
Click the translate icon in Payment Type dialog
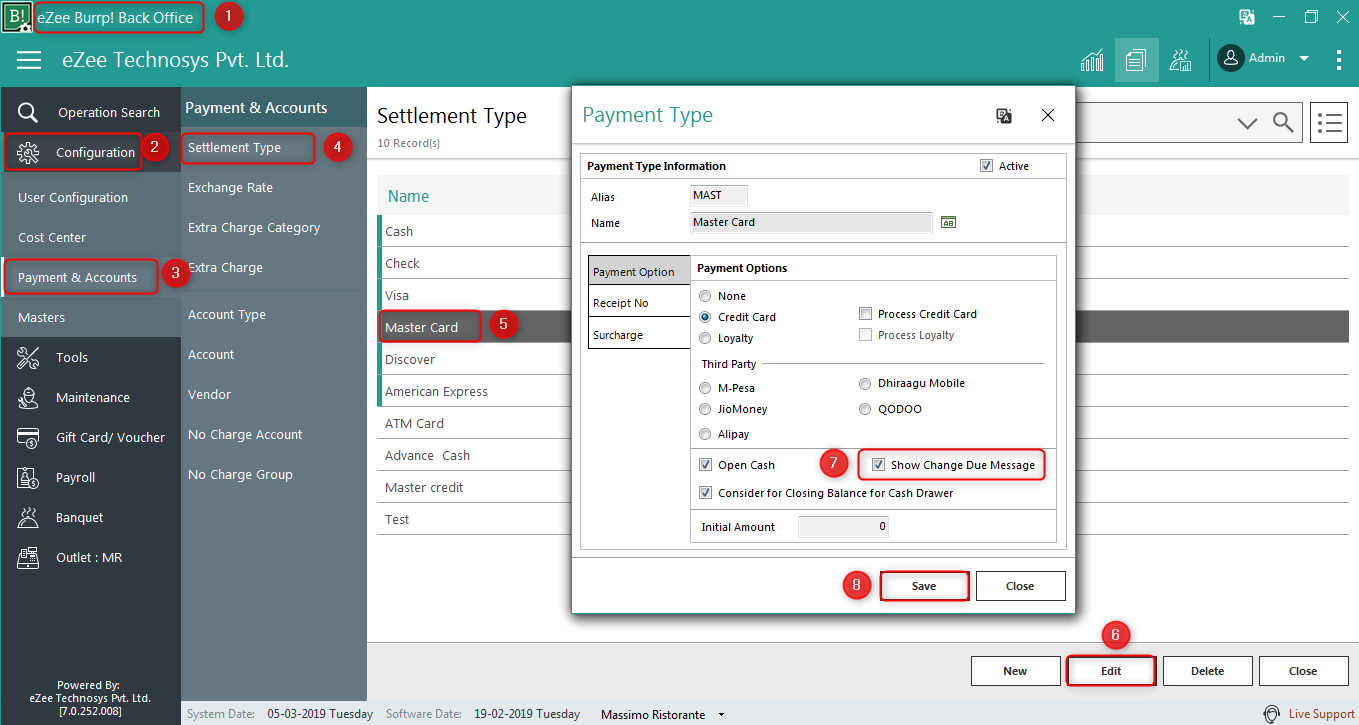pos(1004,116)
